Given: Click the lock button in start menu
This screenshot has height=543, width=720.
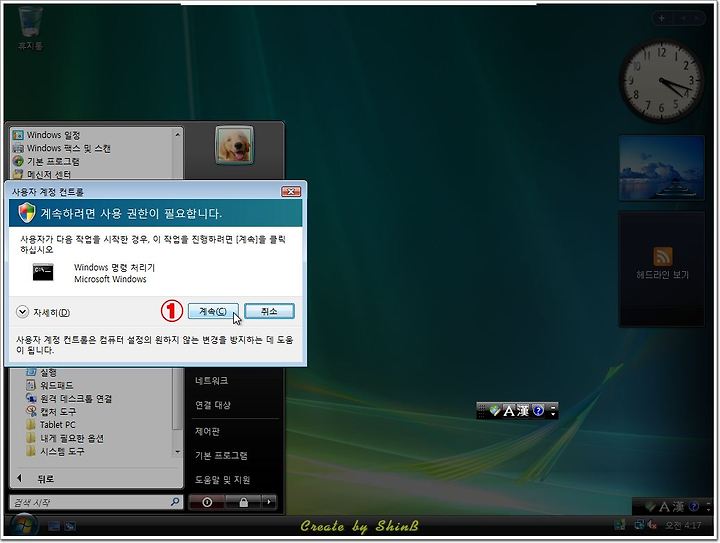Looking at the screenshot, I should [x=243, y=503].
